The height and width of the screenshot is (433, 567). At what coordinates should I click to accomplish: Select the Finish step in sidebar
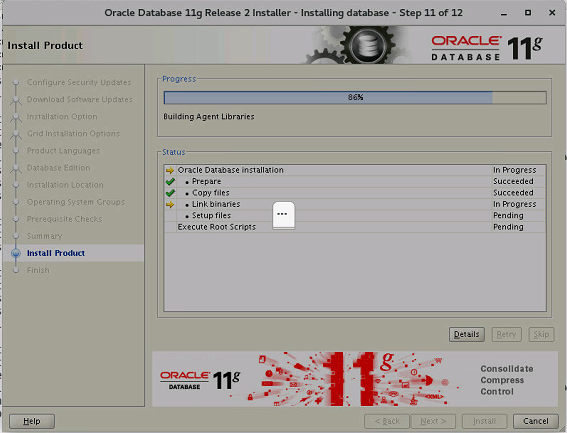(38, 270)
